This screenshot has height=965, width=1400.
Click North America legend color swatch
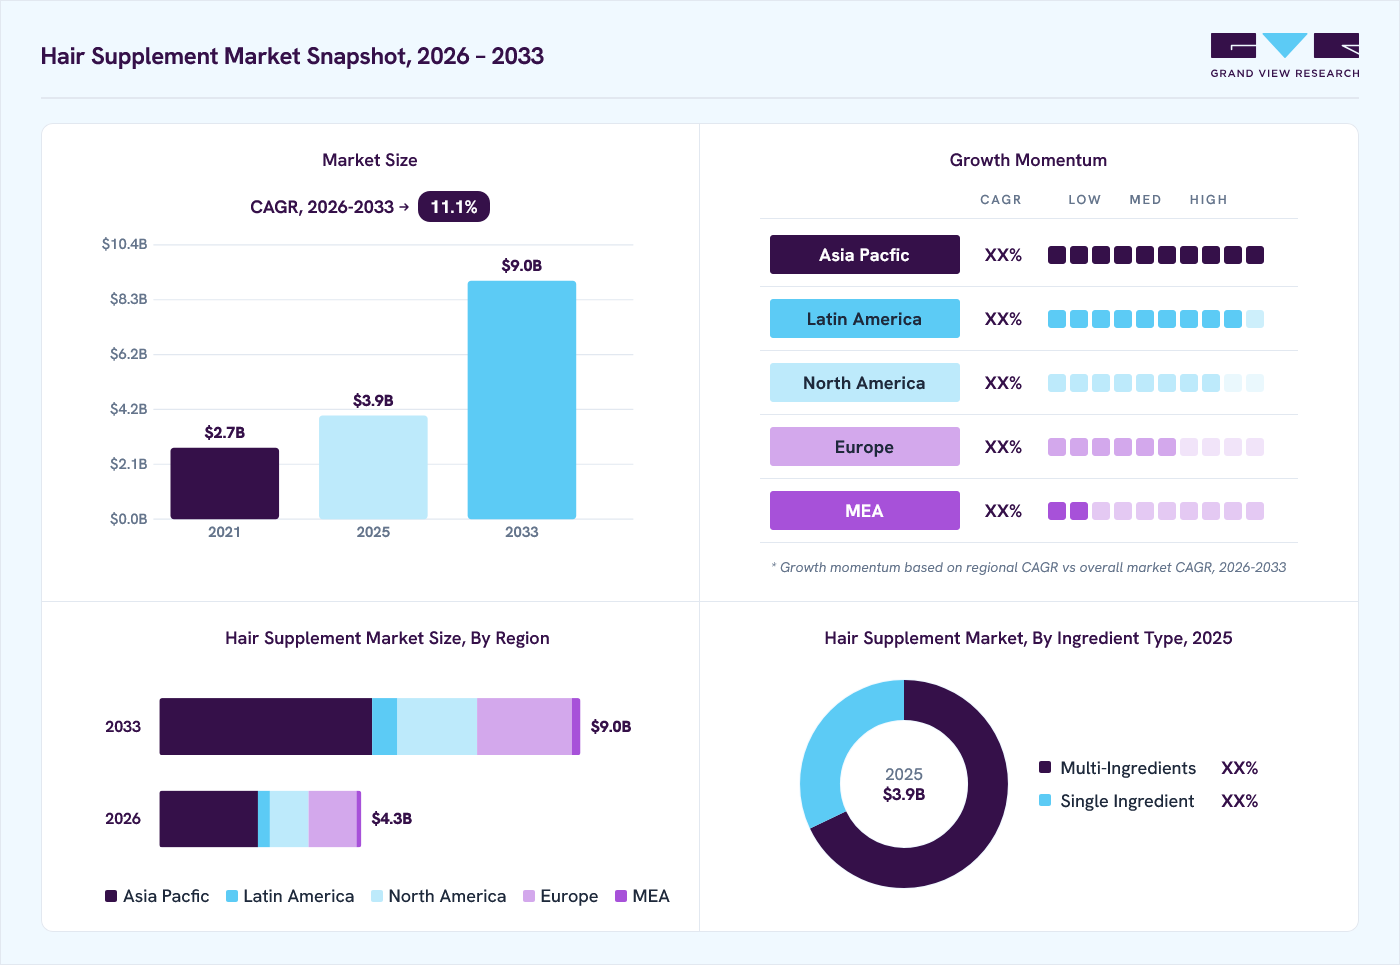coord(377,896)
